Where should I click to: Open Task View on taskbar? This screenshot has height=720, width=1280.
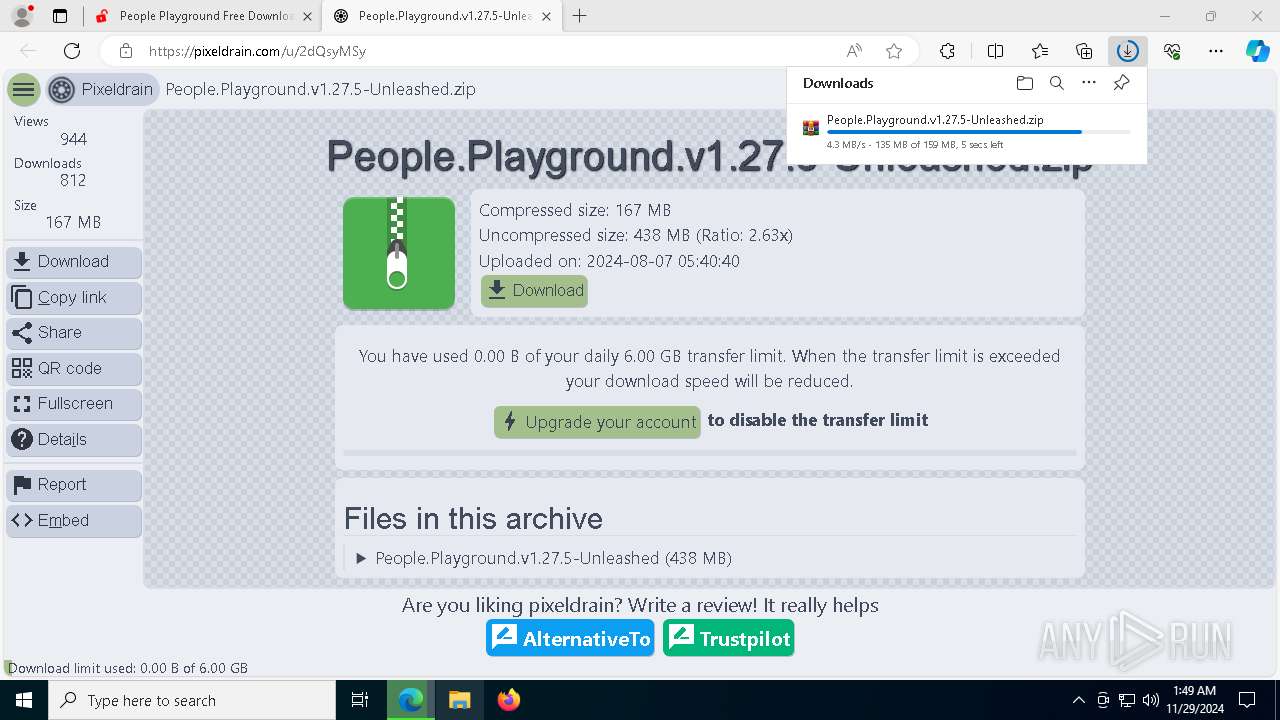(x=360, y=700)
